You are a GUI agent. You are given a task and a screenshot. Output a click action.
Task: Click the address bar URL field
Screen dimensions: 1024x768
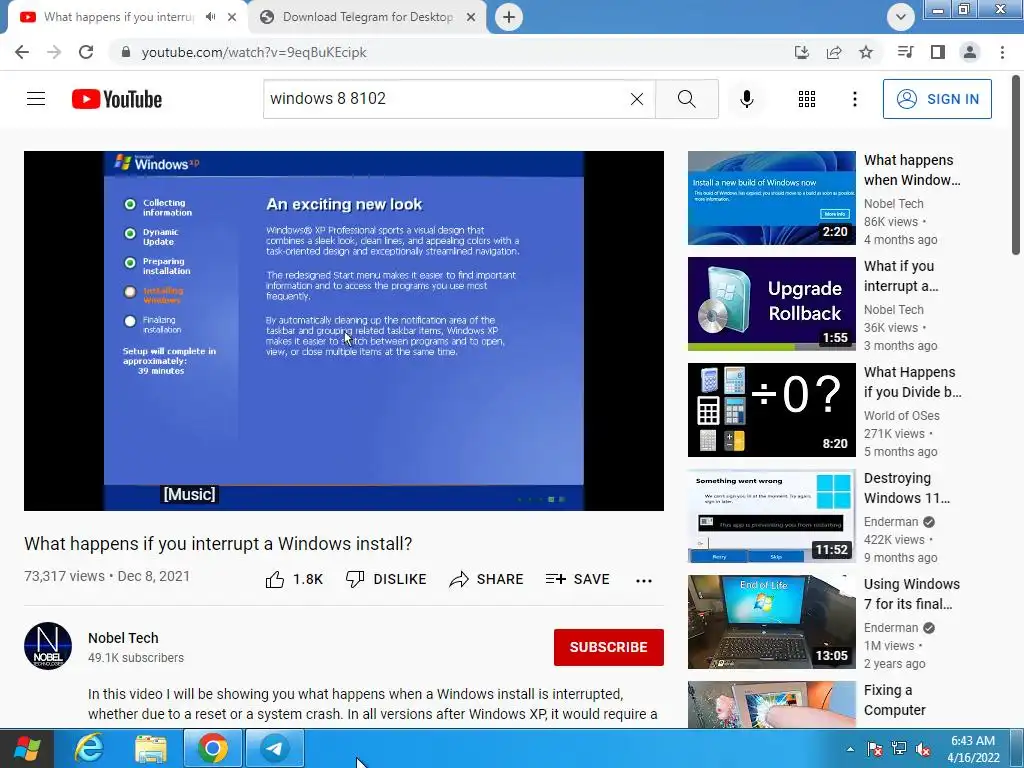[x=451, y=52]
